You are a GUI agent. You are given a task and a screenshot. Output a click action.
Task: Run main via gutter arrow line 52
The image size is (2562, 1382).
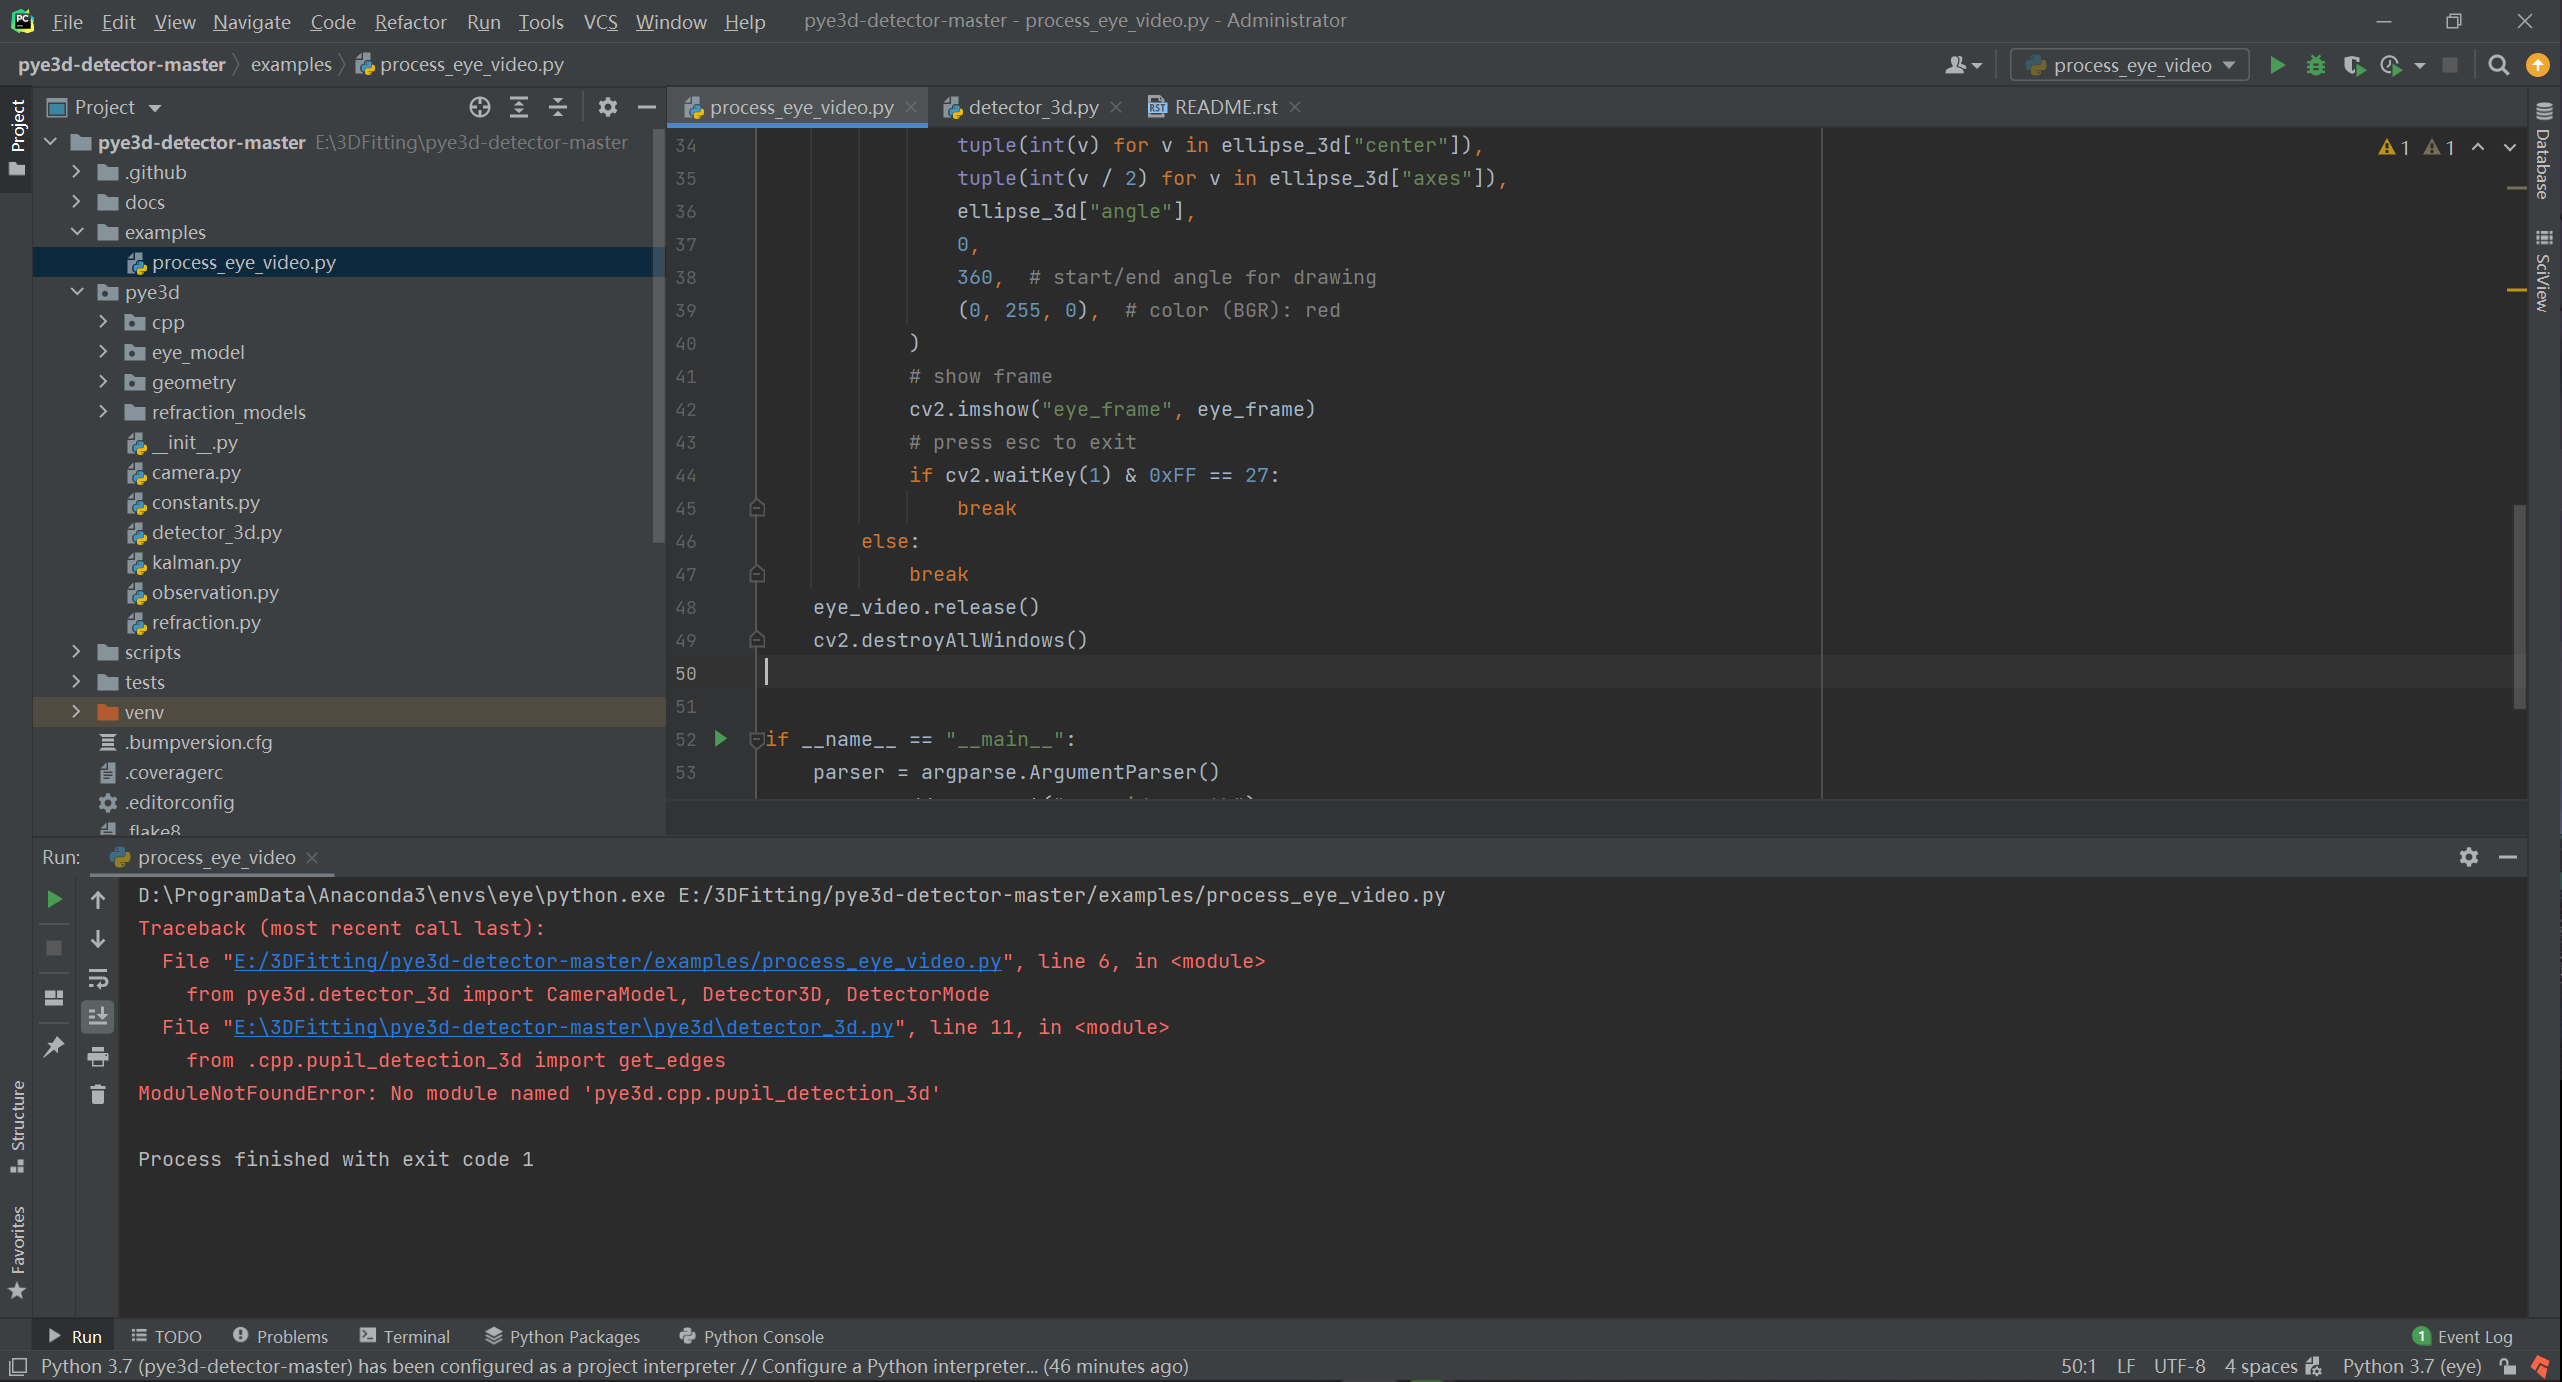[x=720, y=739]
